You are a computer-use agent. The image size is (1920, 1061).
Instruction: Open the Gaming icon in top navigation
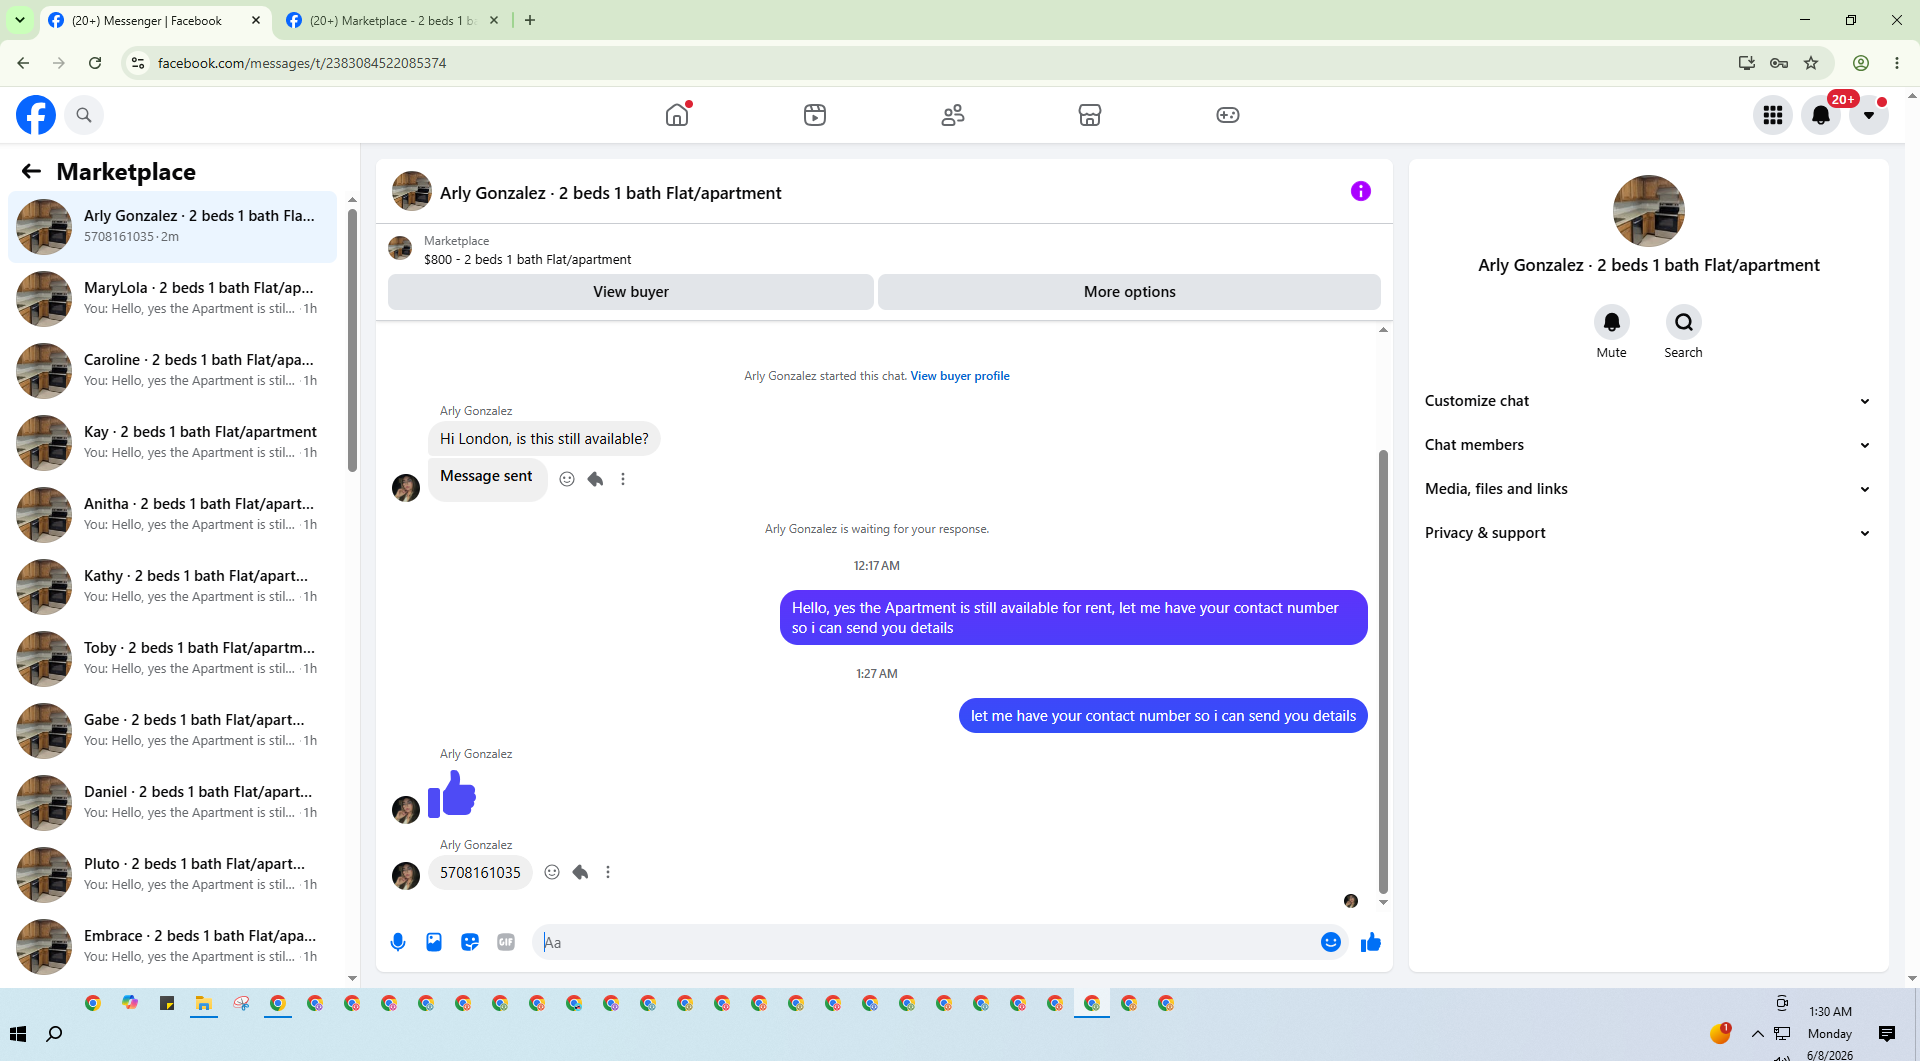(x=1228, y=115)
